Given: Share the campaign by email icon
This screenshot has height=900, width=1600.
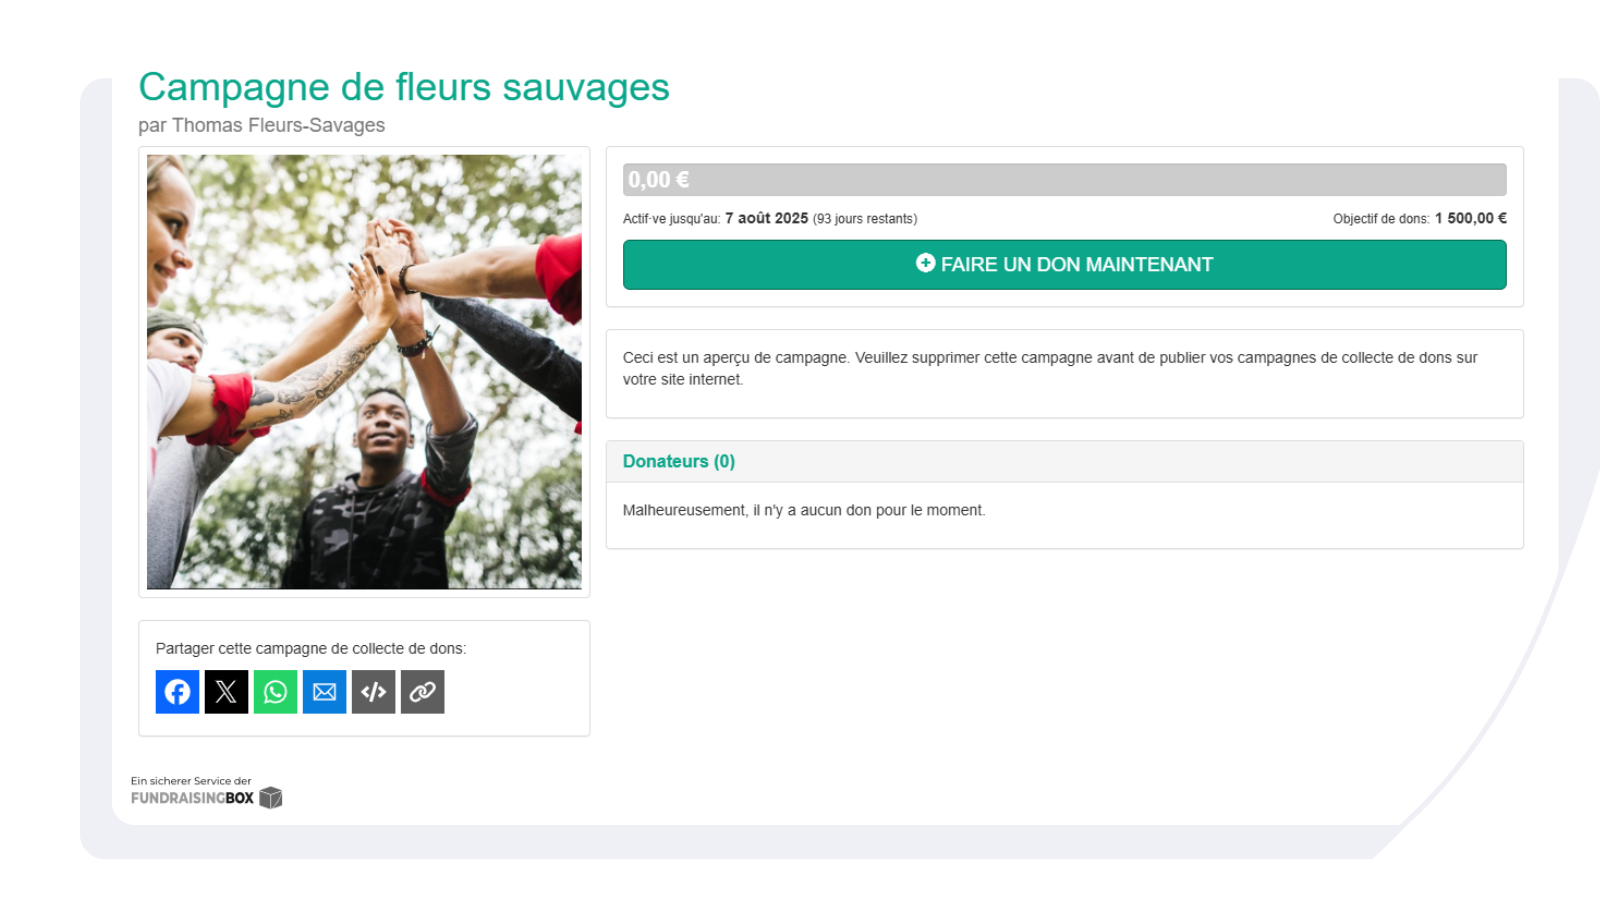Looking at the screenshot, I should click(324, 692).
